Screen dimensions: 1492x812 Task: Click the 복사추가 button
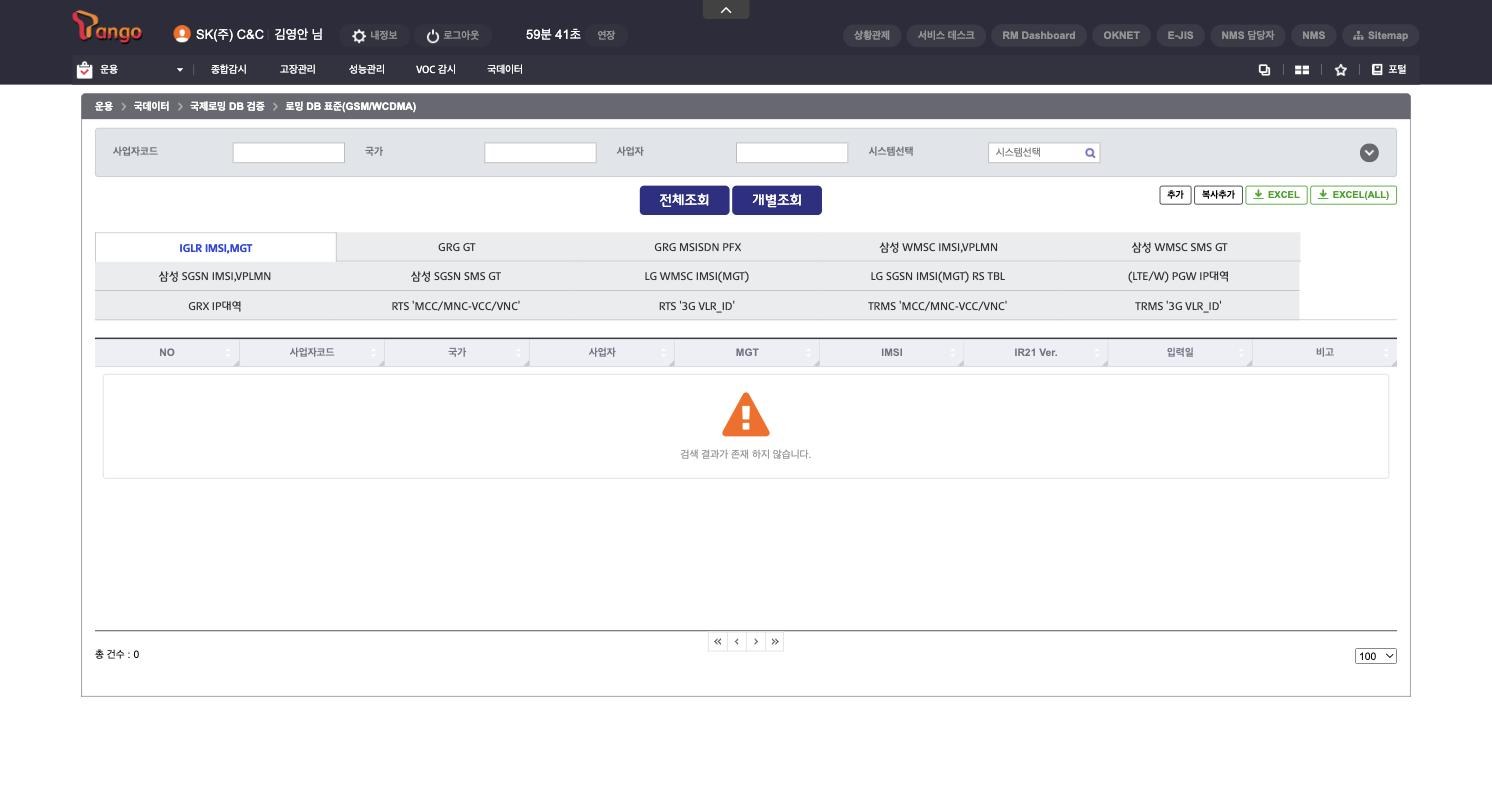(x=1218, y=195)
